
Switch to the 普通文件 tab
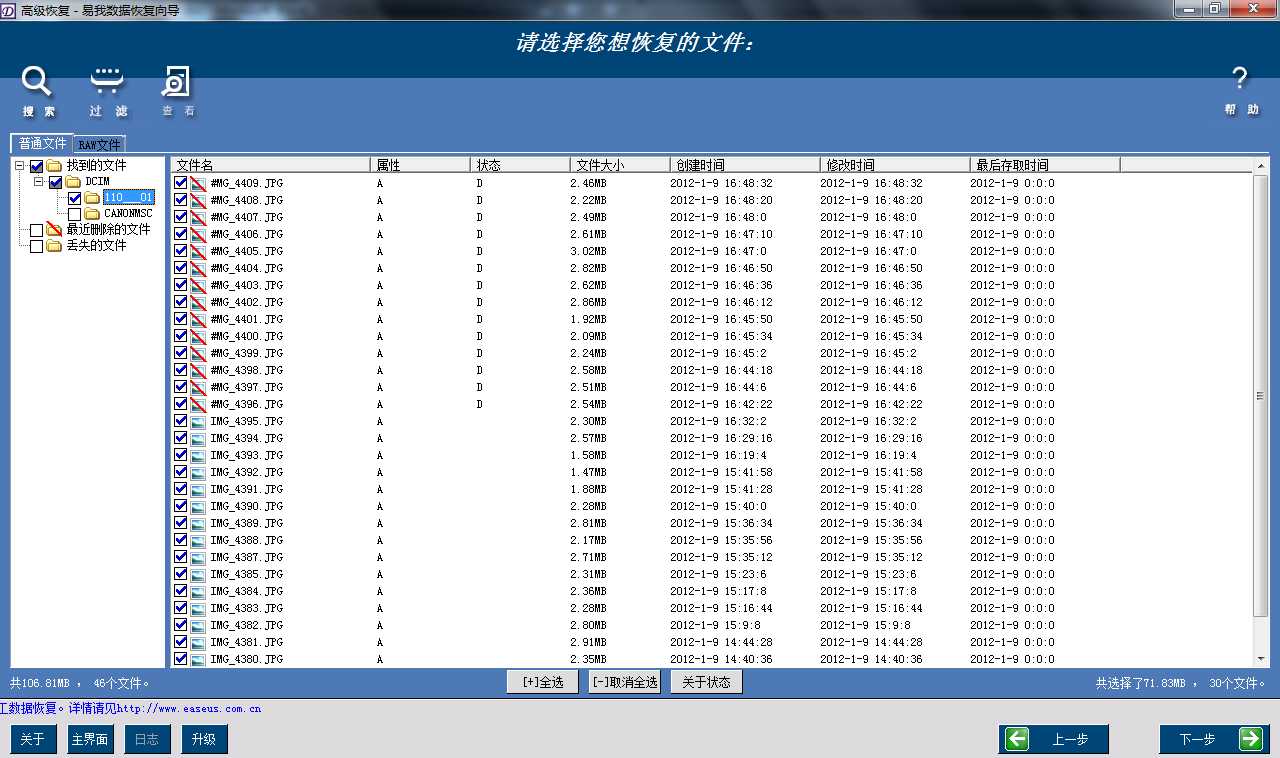point(42,144)
